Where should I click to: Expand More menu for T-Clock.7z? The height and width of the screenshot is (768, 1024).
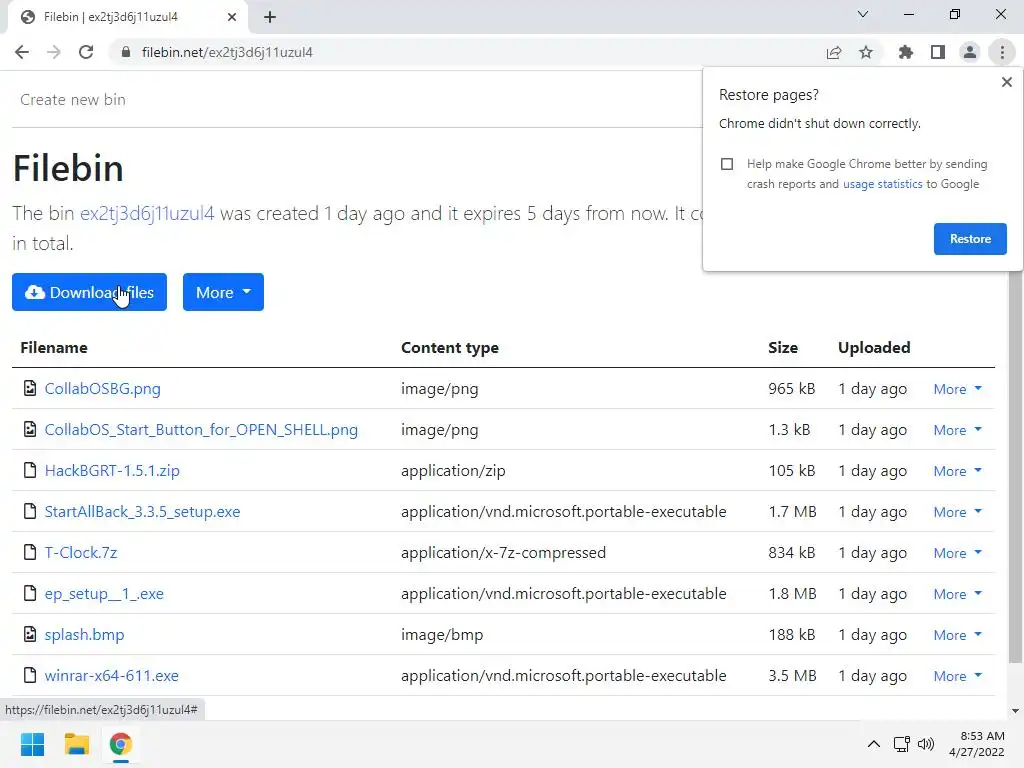tap(957, 553)
